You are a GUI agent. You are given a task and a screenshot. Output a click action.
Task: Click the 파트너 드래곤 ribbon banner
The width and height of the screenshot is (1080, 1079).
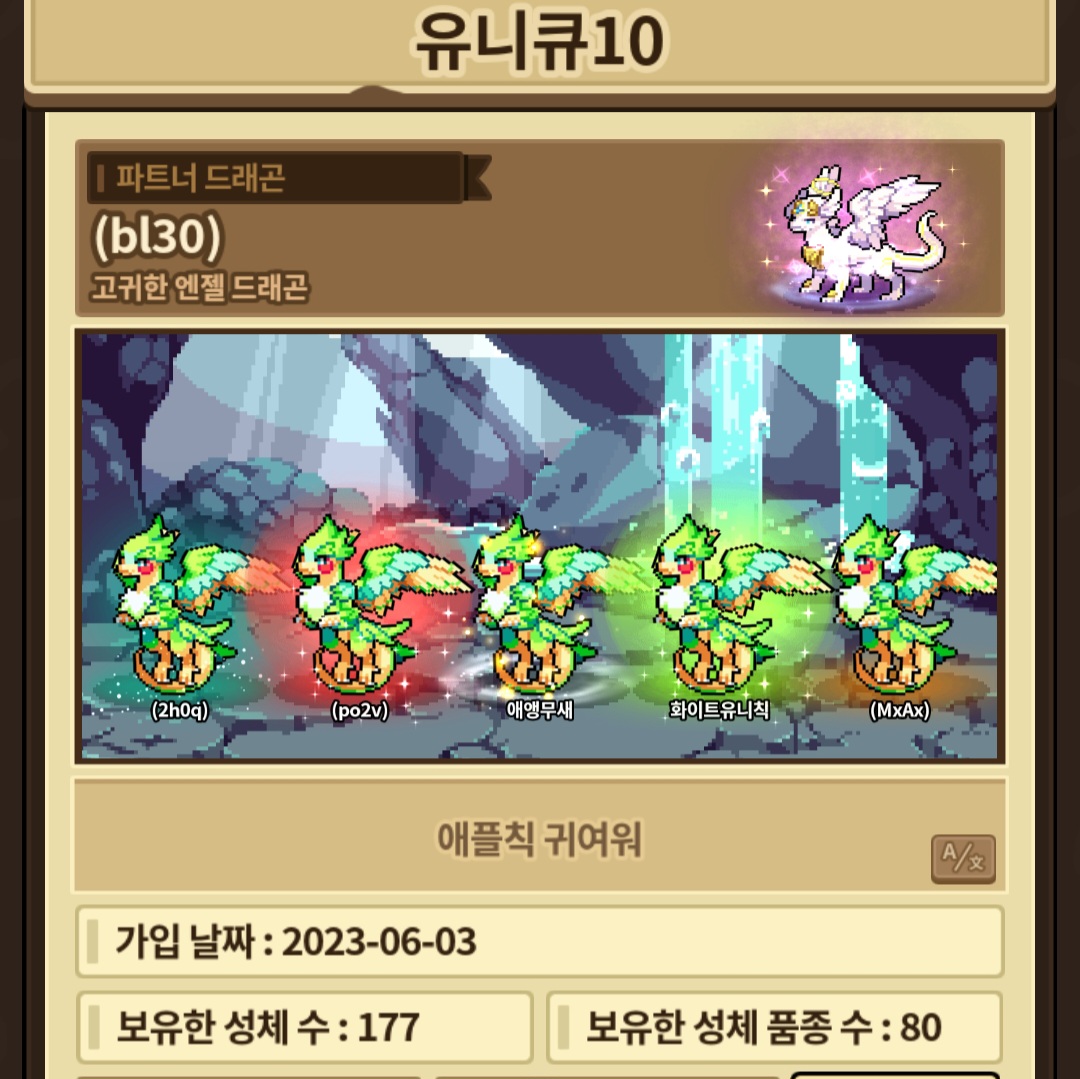tap(289, 178)
